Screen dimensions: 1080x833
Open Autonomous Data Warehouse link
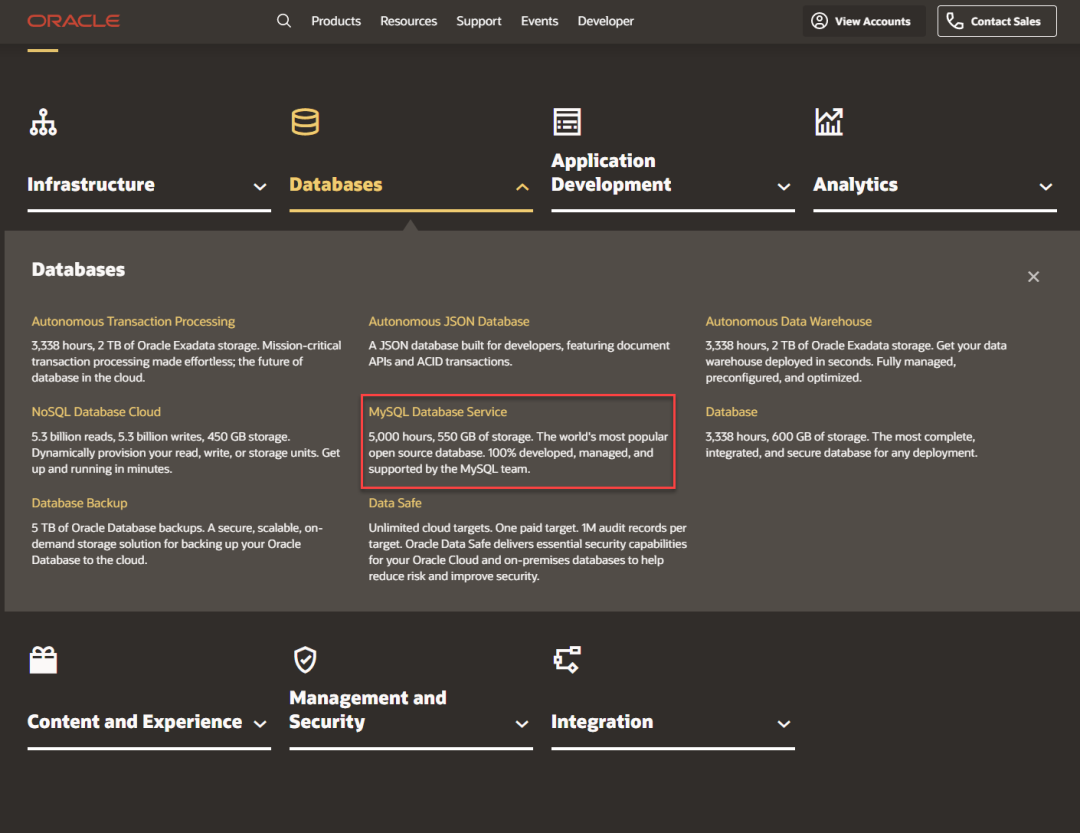click(789, 322)
